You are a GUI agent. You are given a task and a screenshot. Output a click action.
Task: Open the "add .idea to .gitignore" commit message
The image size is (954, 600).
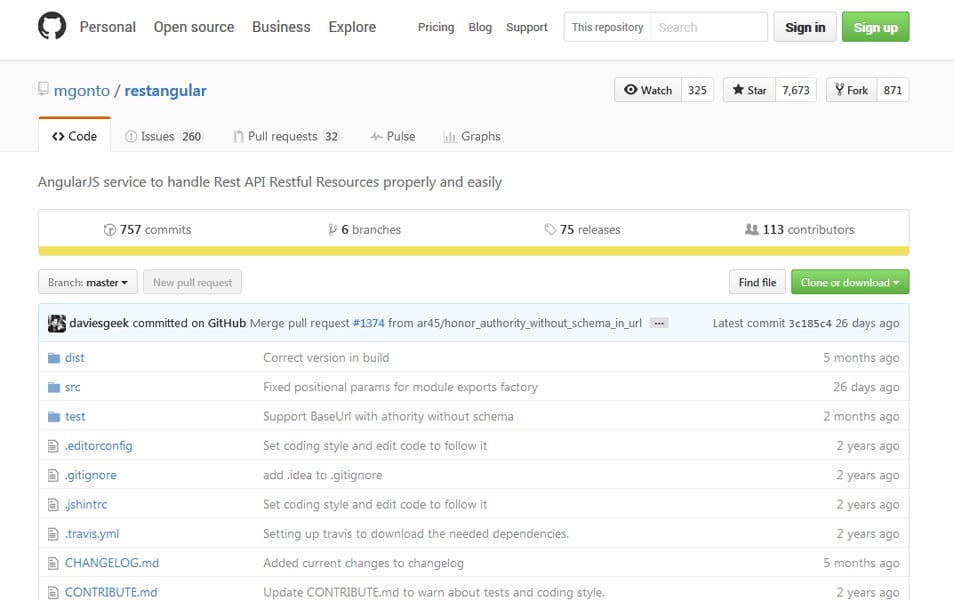tap(322, 475)
